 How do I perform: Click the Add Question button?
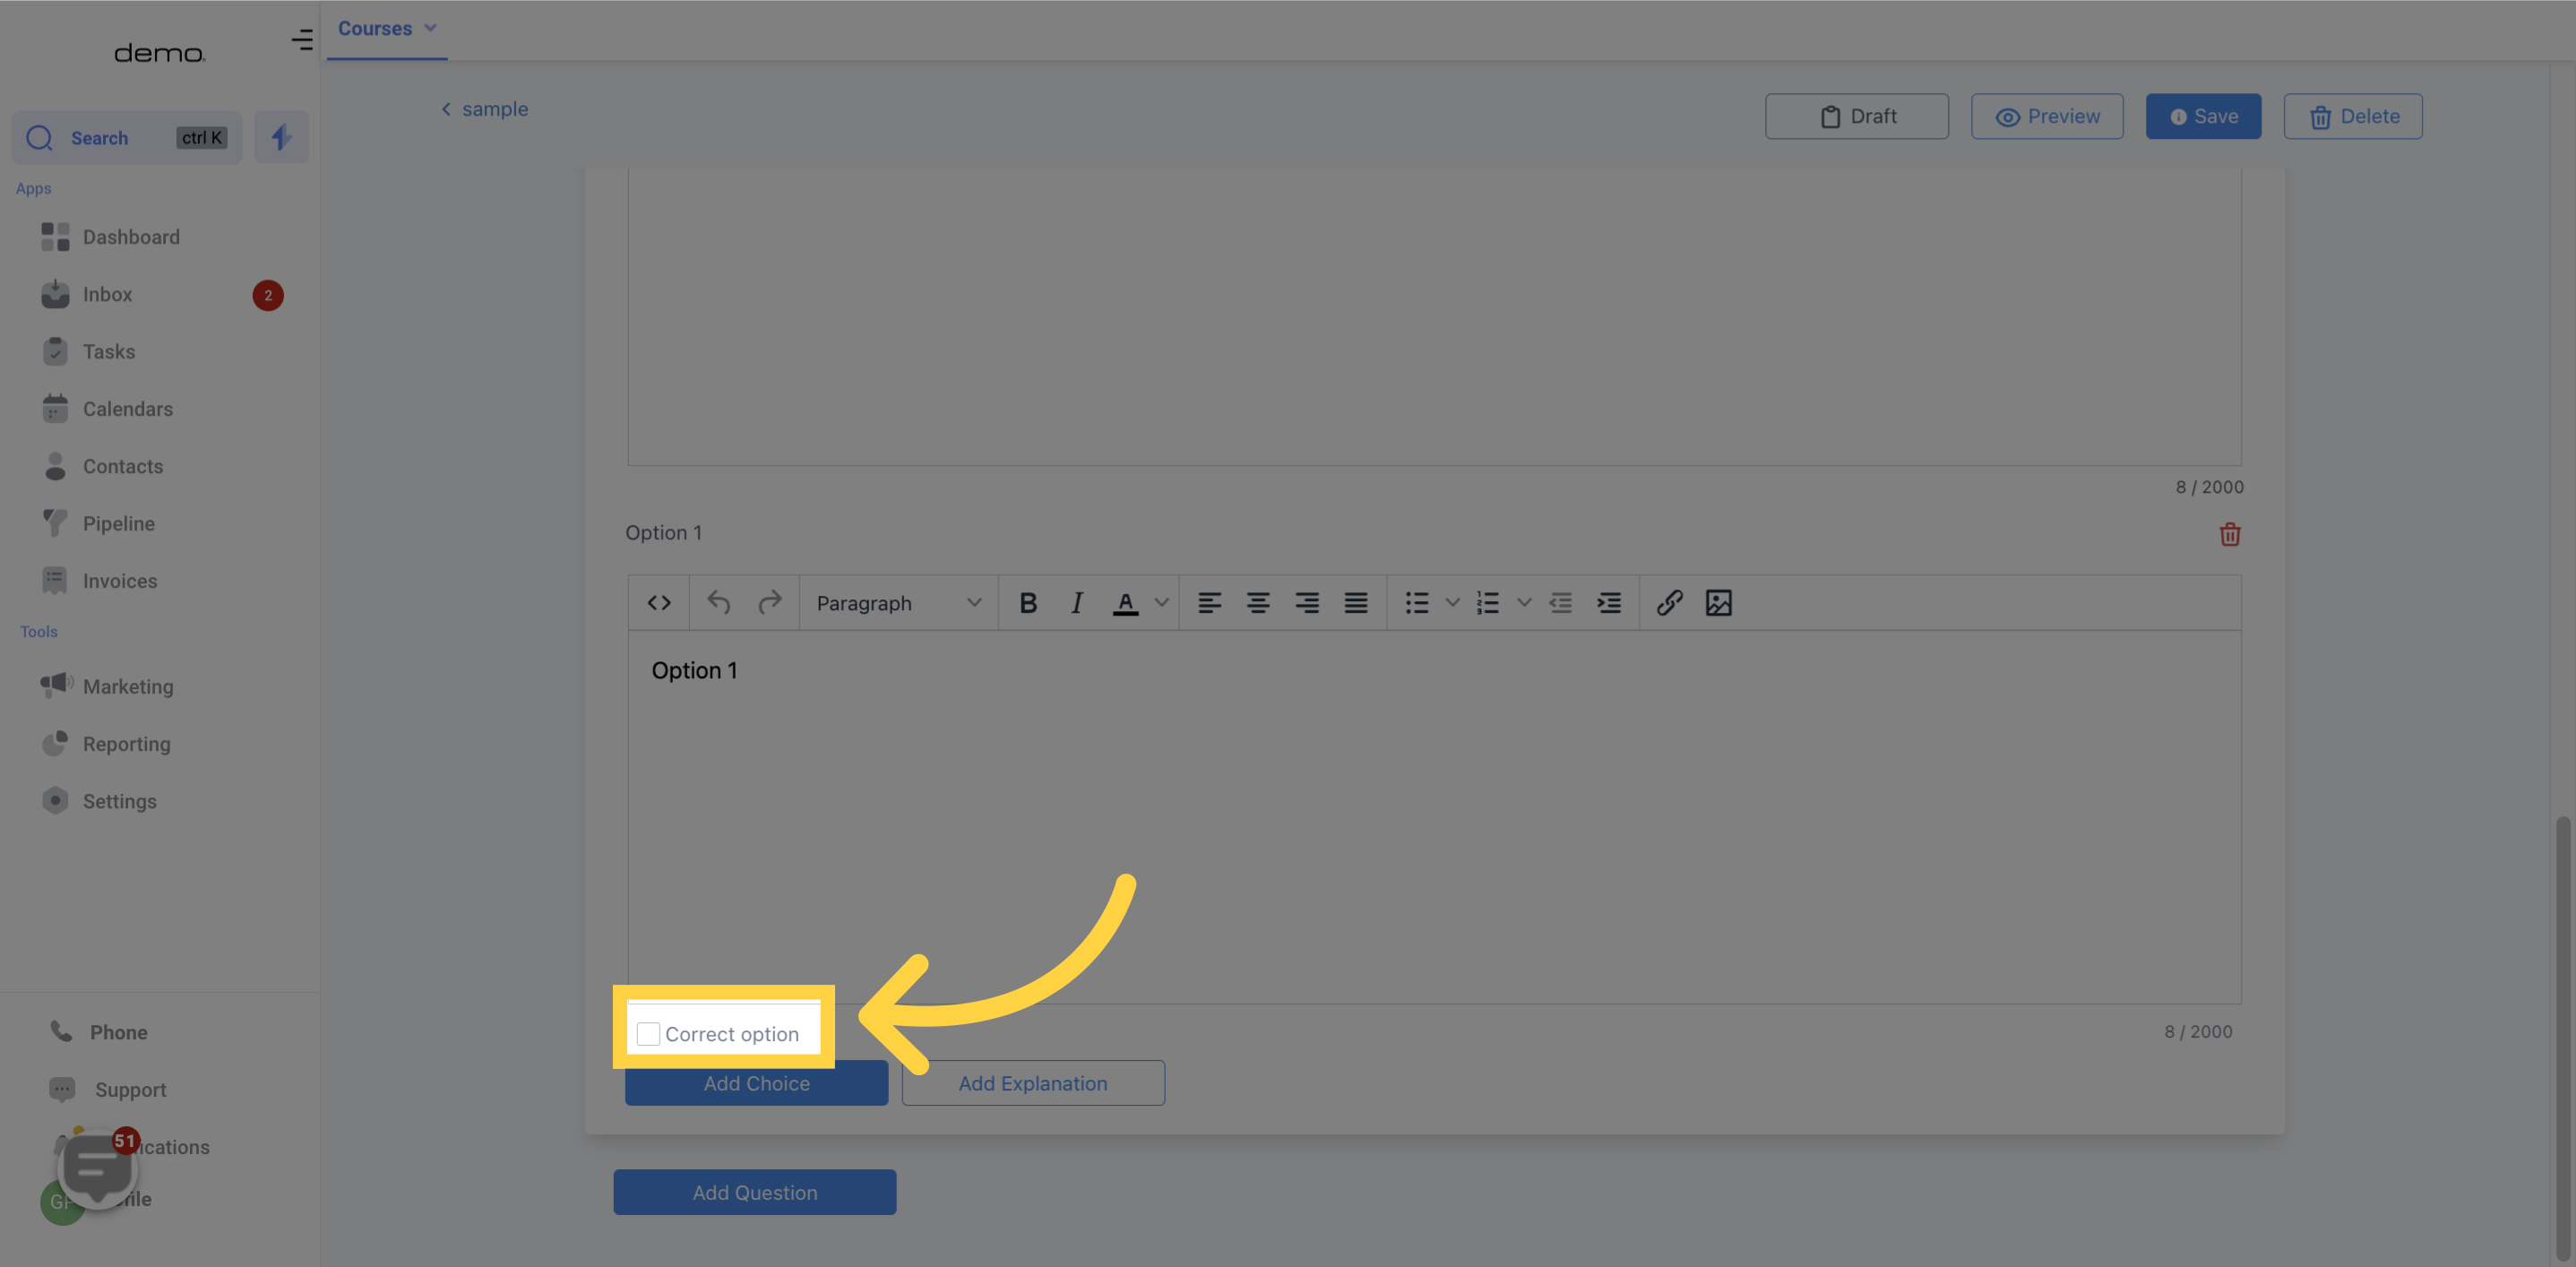[x=755, y=1192]
